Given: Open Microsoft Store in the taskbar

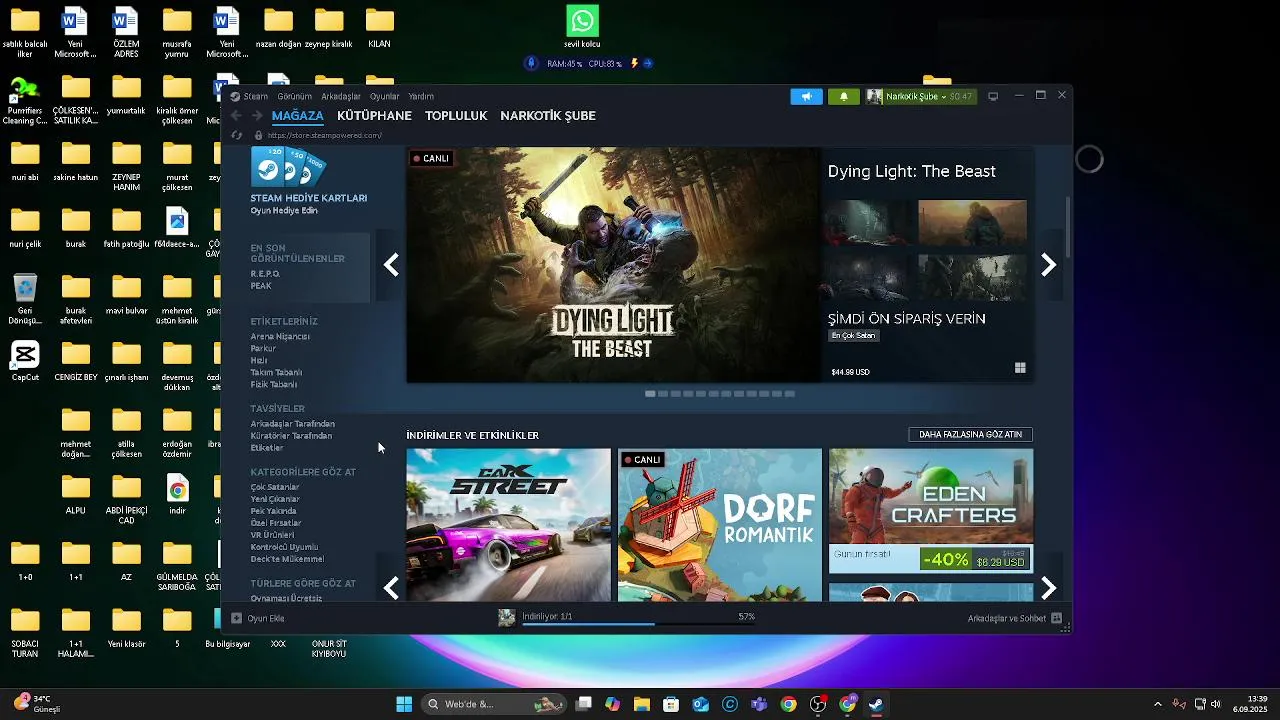Looking at the screenshot, I should tap(671, 704).
